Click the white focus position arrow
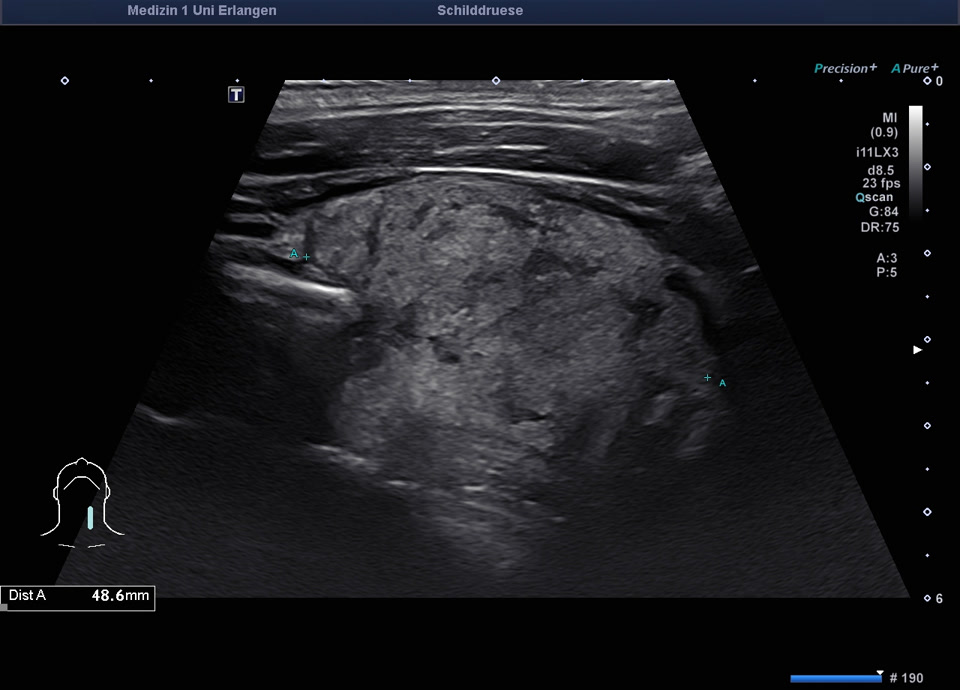The image size is (960, 690). (x=917, y=350)
